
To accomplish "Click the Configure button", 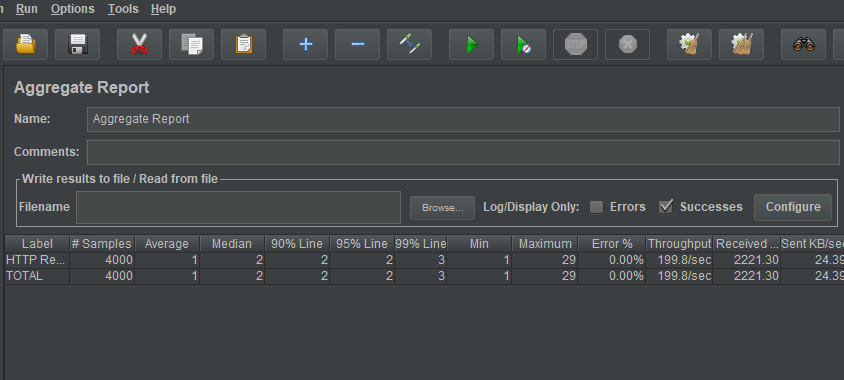I will point(793,207).
